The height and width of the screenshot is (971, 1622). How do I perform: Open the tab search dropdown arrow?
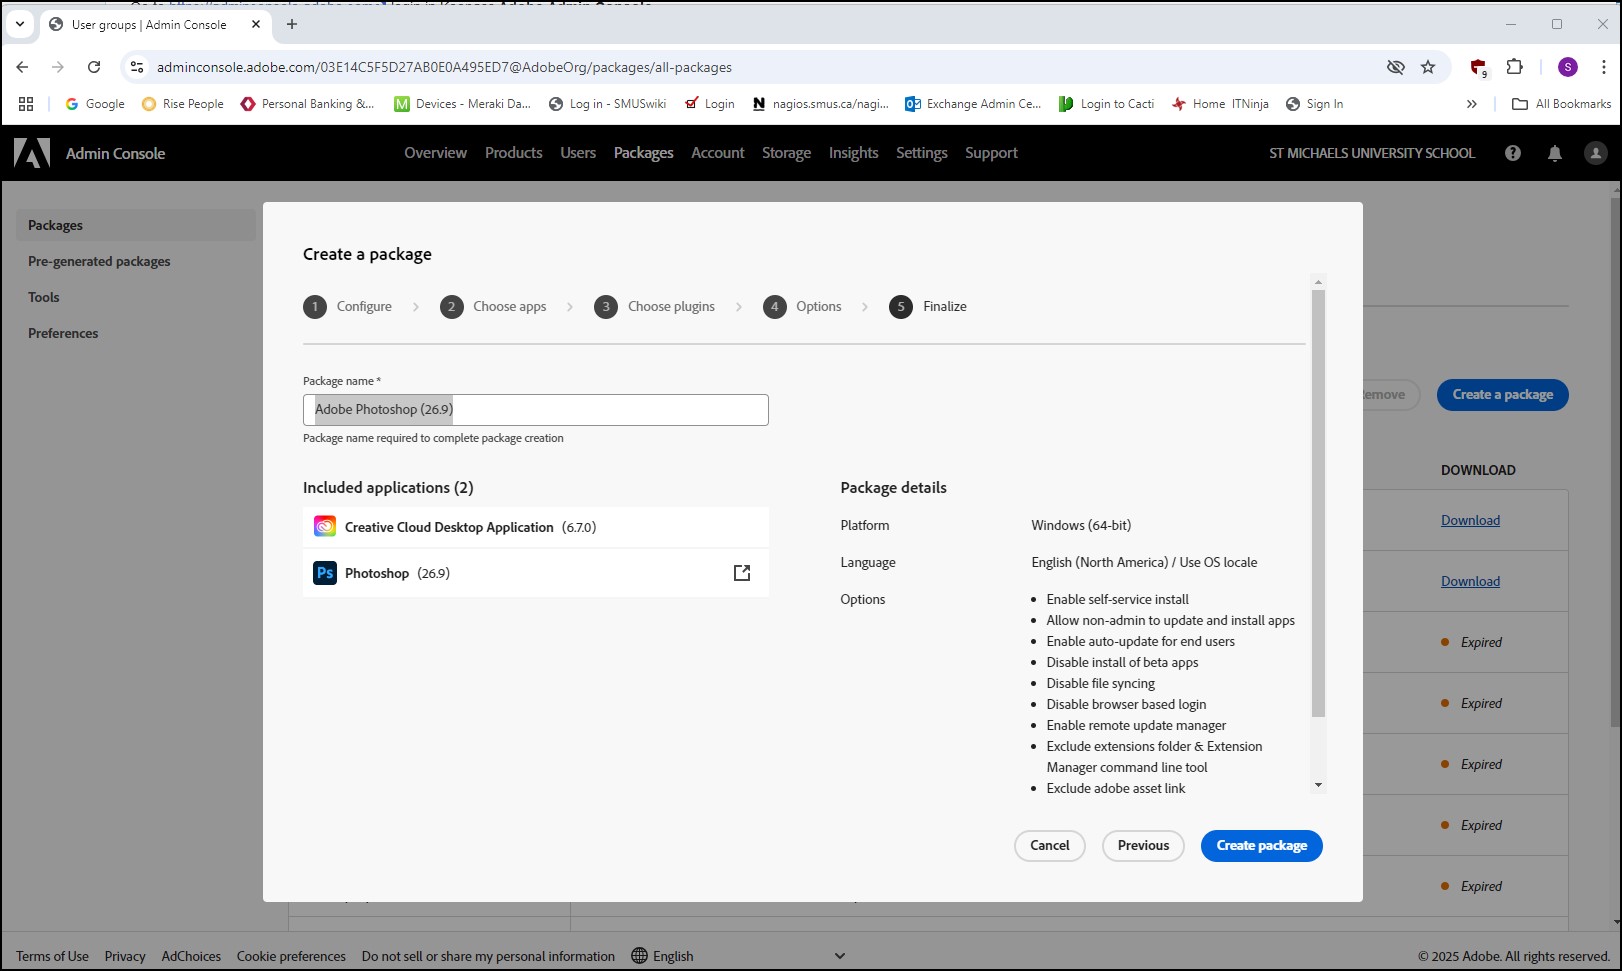20,24
